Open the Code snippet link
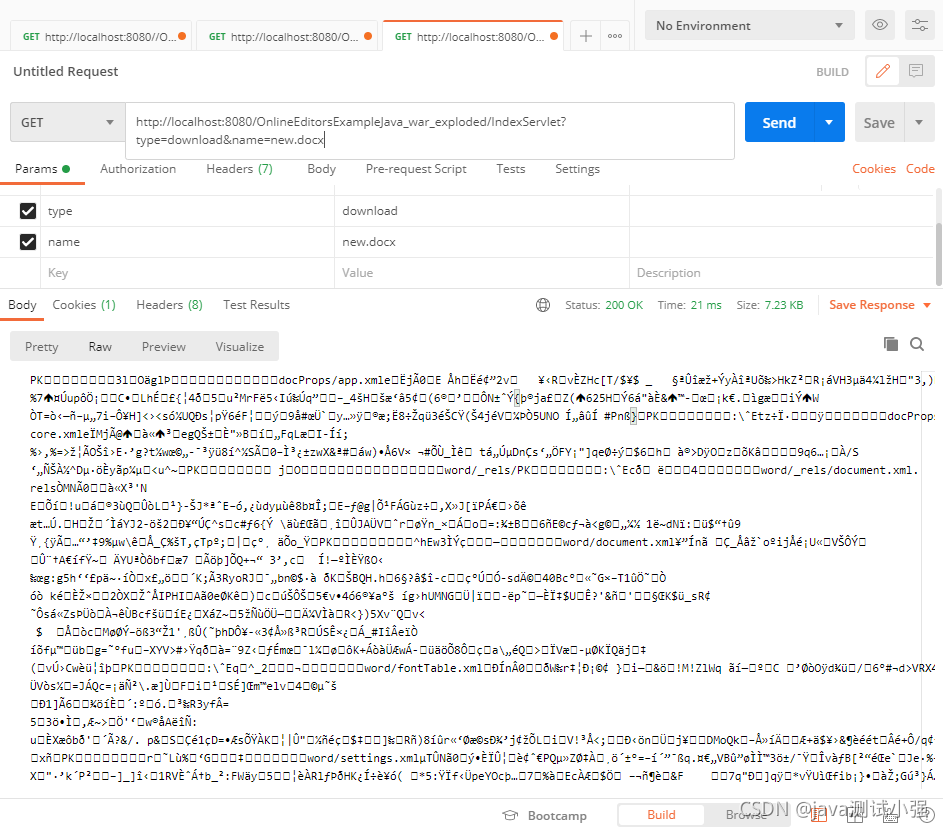The image size is (943, 830). click(x=920, y=169)
